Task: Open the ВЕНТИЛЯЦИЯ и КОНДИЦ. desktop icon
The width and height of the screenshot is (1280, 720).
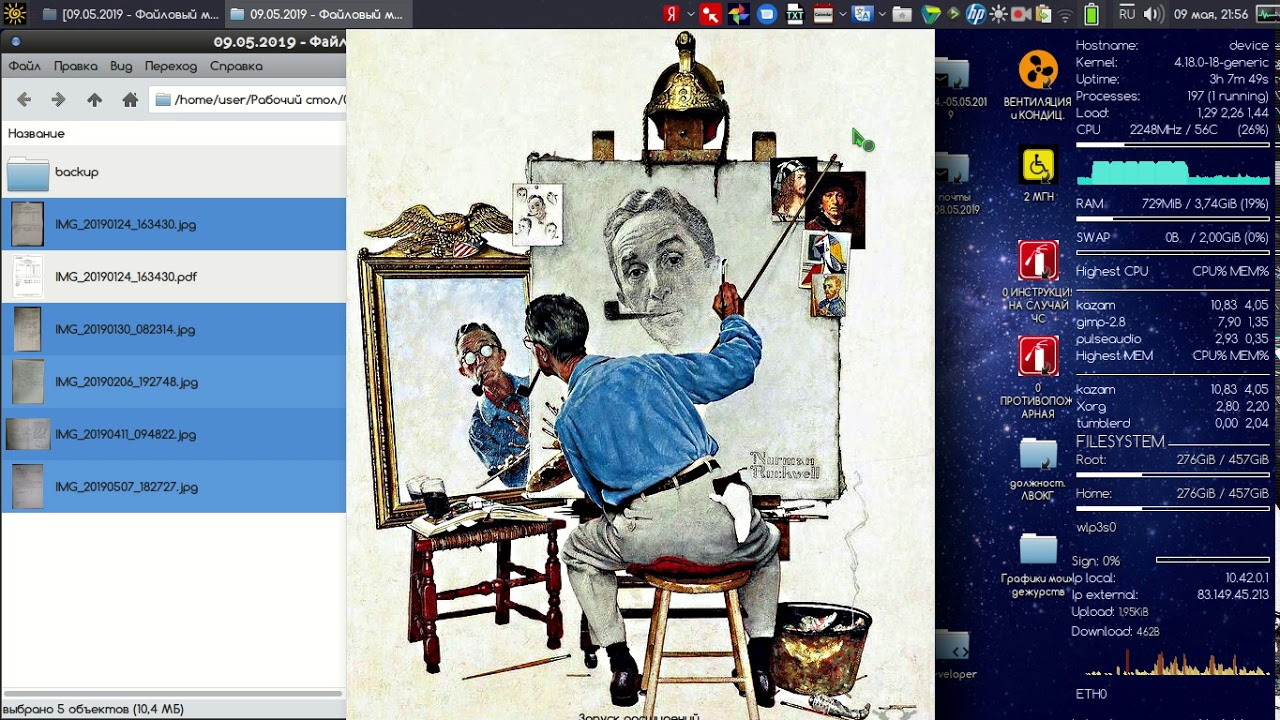Action: point(1038,85)
